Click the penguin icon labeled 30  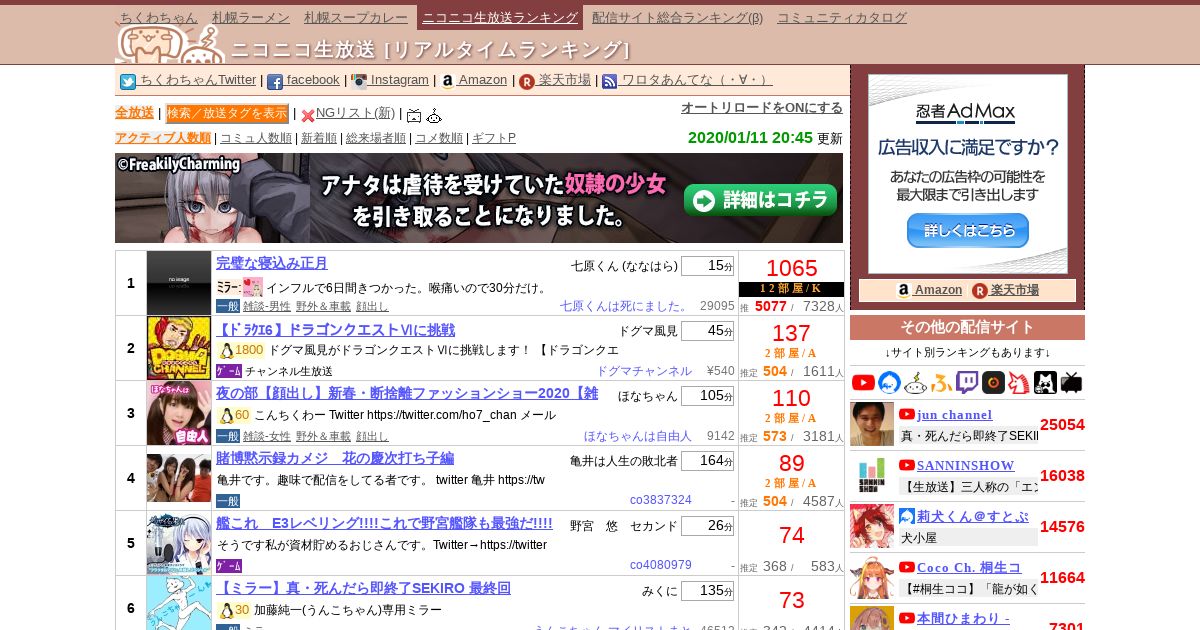tap(226, 610)
